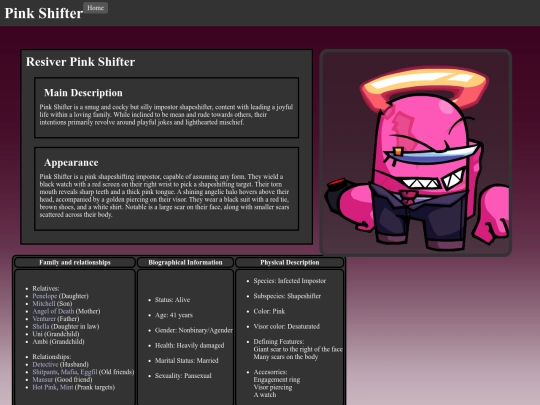Screen dimensions: 540x405
Task: Select the Physical Description header
Action: pos(290,262)
